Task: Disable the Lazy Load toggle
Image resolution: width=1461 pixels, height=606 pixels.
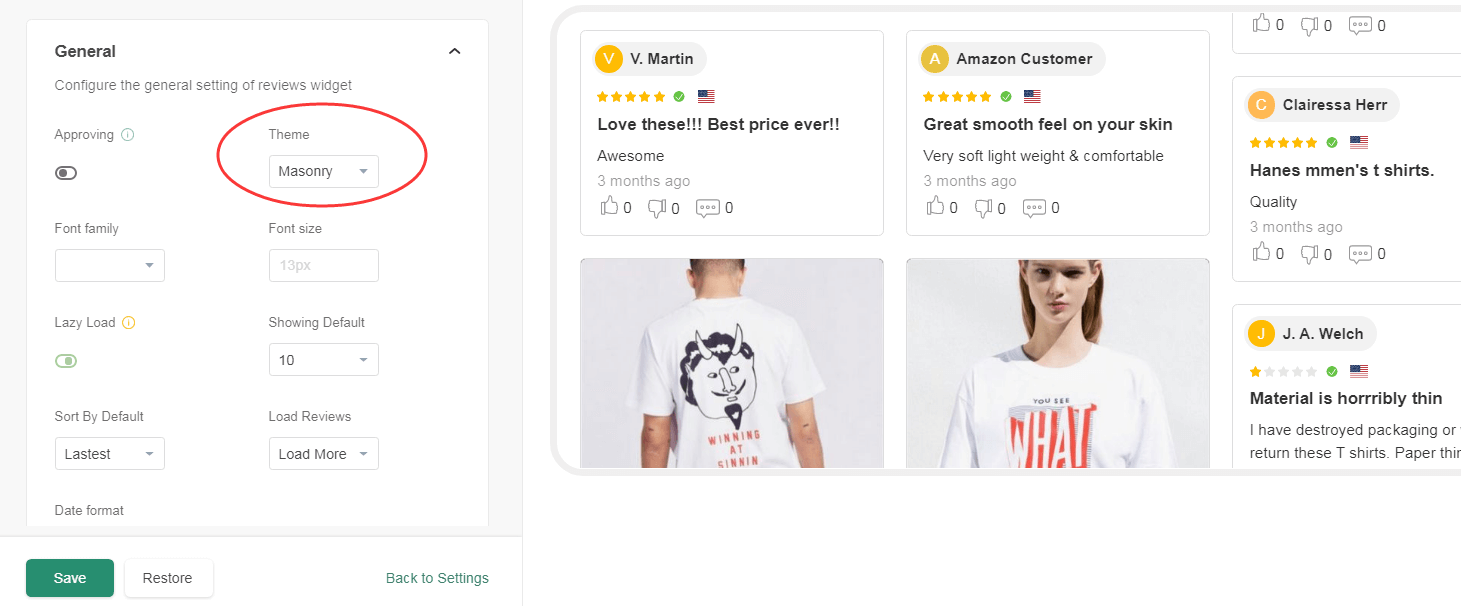Action: (x=66, y=361)
